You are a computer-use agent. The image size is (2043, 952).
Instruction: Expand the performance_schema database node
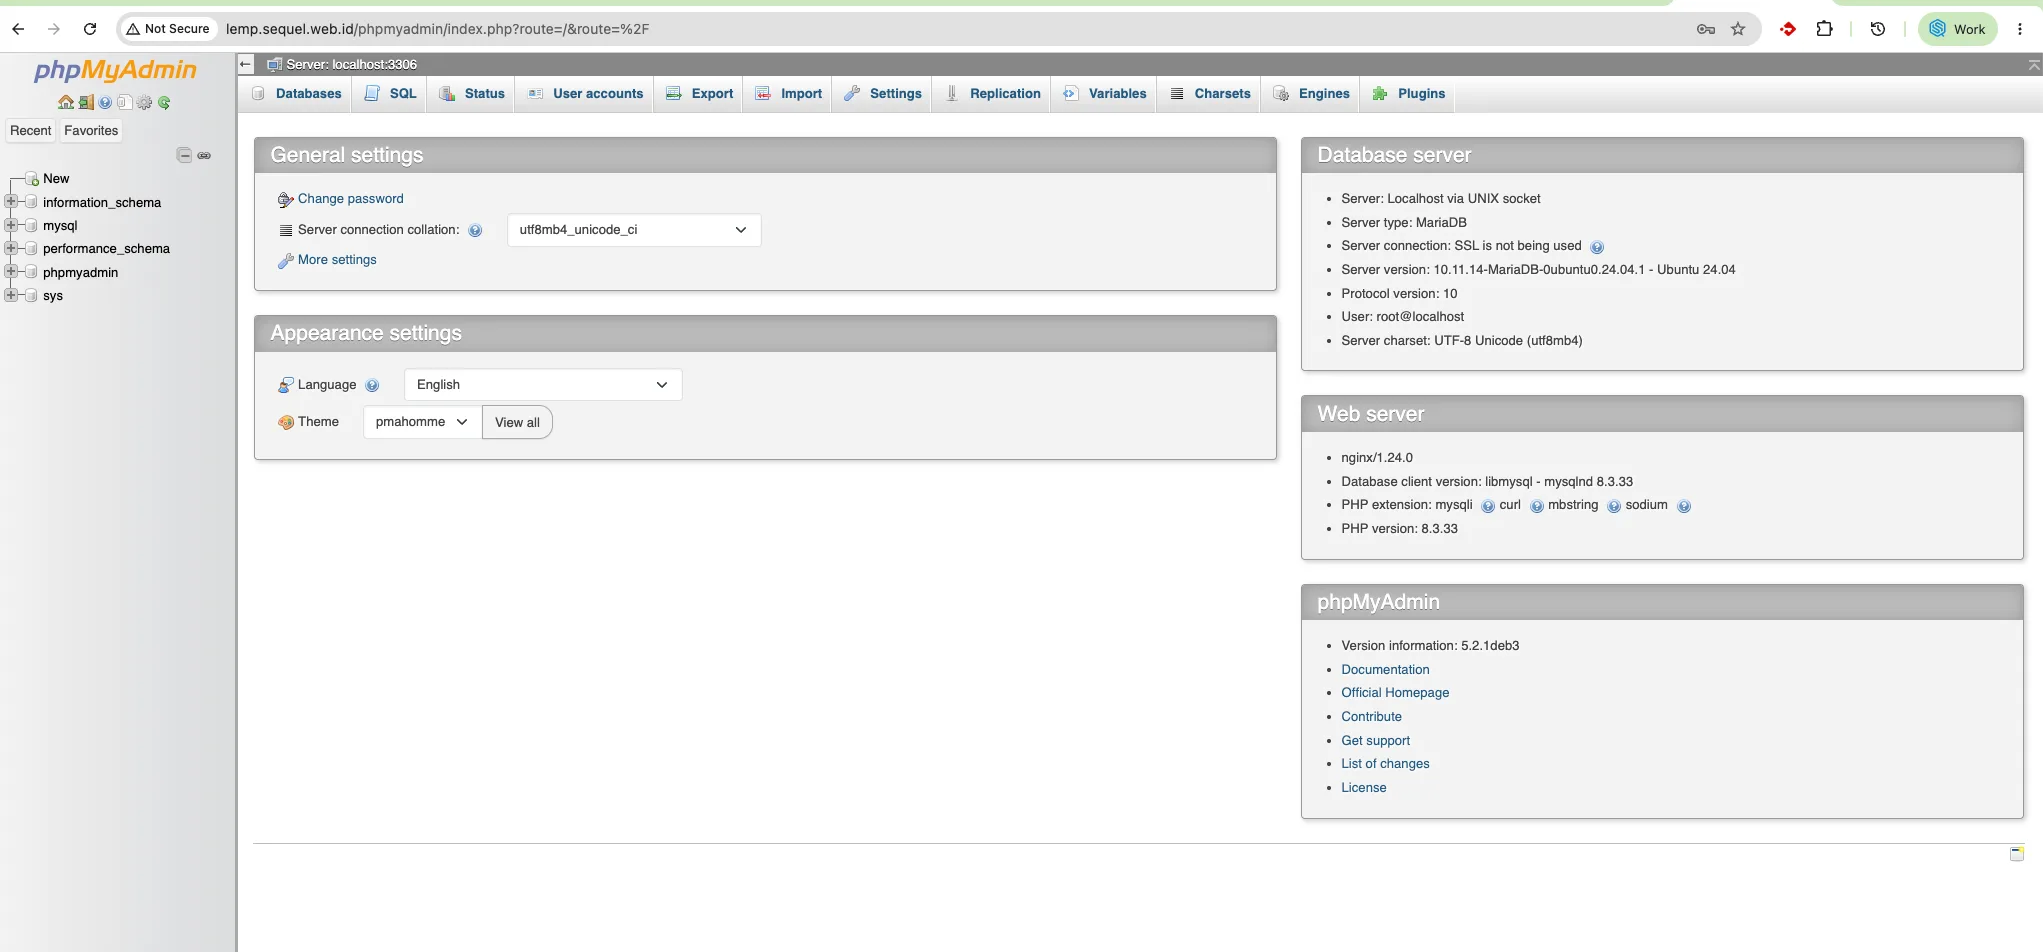click(11, 248)
